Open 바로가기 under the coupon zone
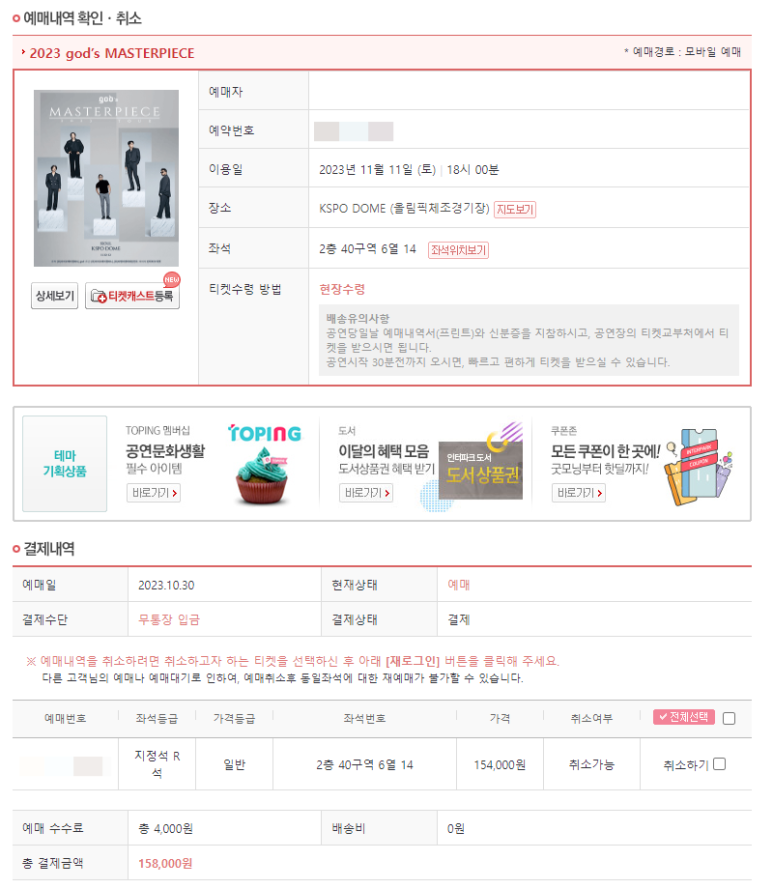The height and width of the screenshot is (889, 773). click(x=579, y=493)
